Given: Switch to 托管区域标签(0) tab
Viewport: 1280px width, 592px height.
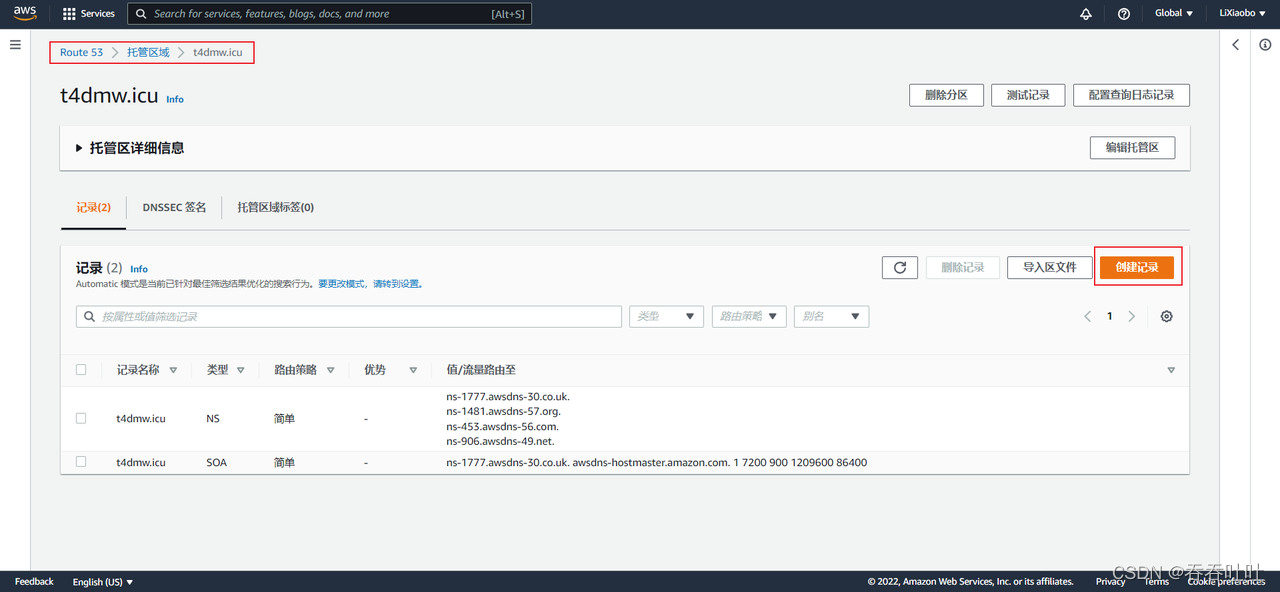Looking at the screenshot, I should (x=275, y=207).
